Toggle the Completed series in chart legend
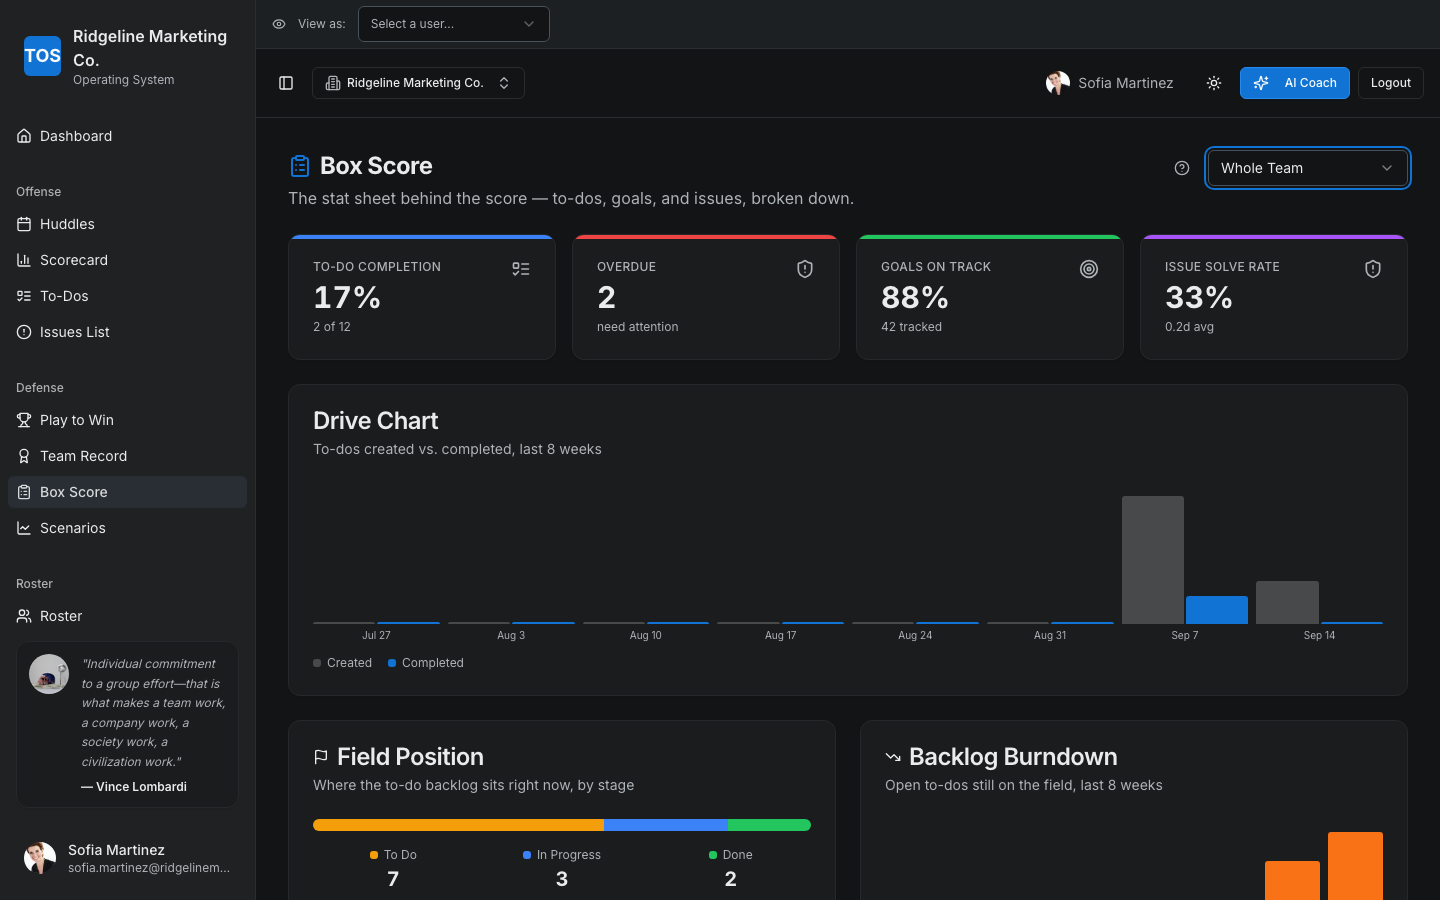This screenshot has width=1440, height=900. coord(426,663)
